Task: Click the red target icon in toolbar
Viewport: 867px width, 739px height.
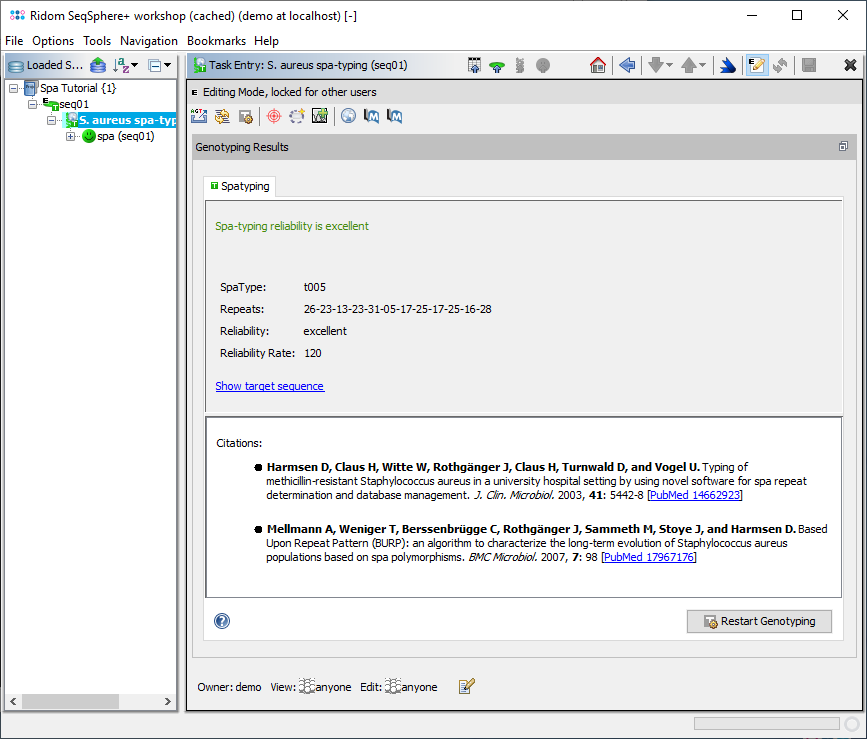Action: point(272,117)
